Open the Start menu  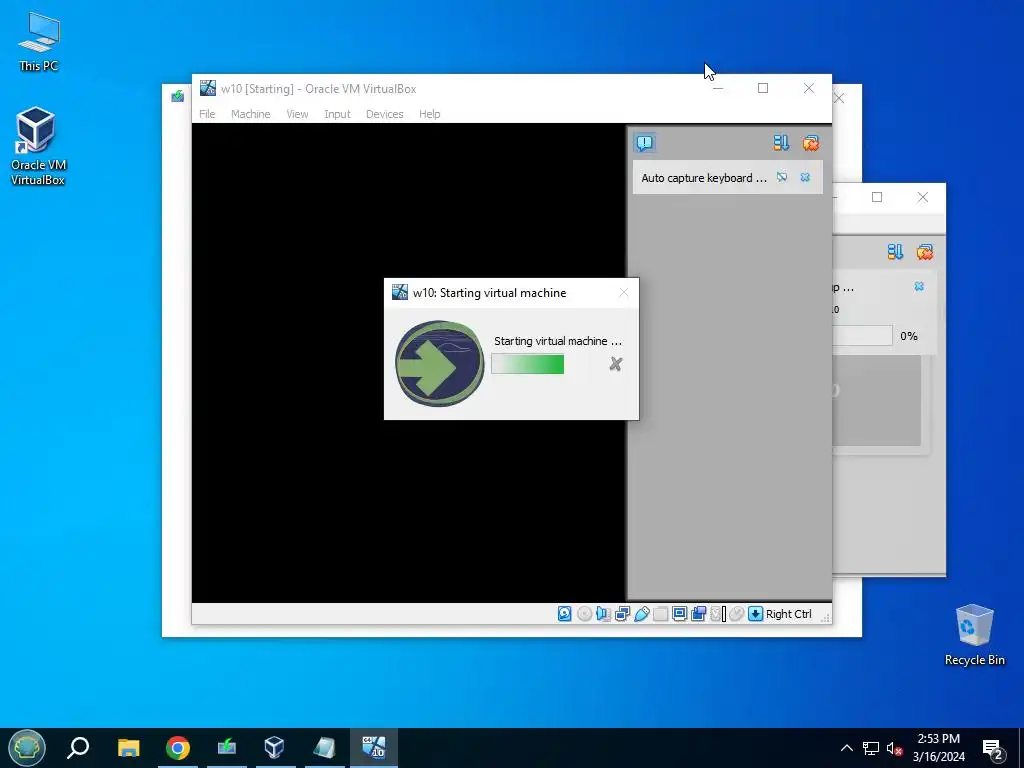point(27,748)
